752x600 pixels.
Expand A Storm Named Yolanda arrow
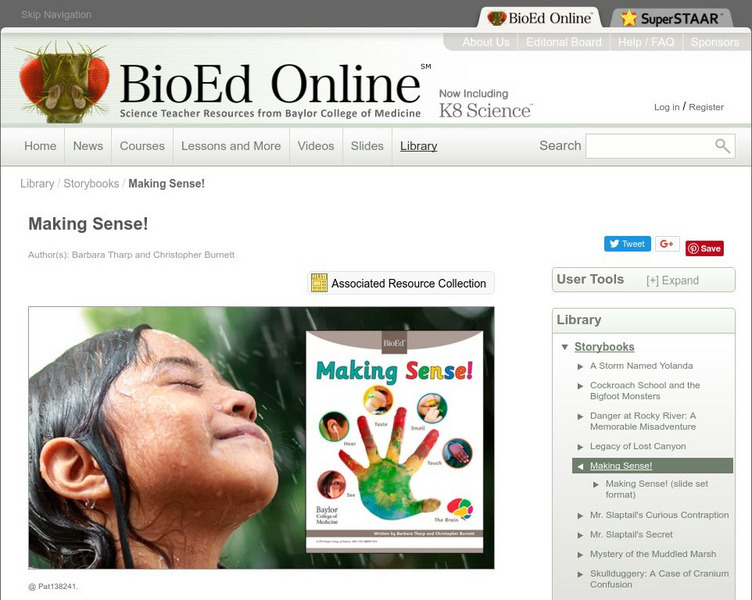pos(580,366)
